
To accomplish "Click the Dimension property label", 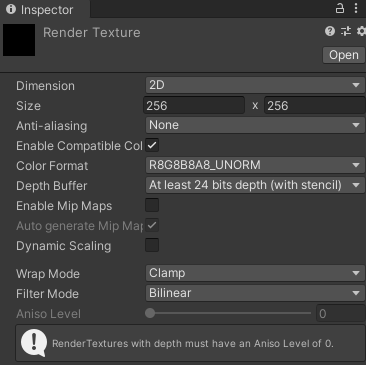I will point(45,86).
